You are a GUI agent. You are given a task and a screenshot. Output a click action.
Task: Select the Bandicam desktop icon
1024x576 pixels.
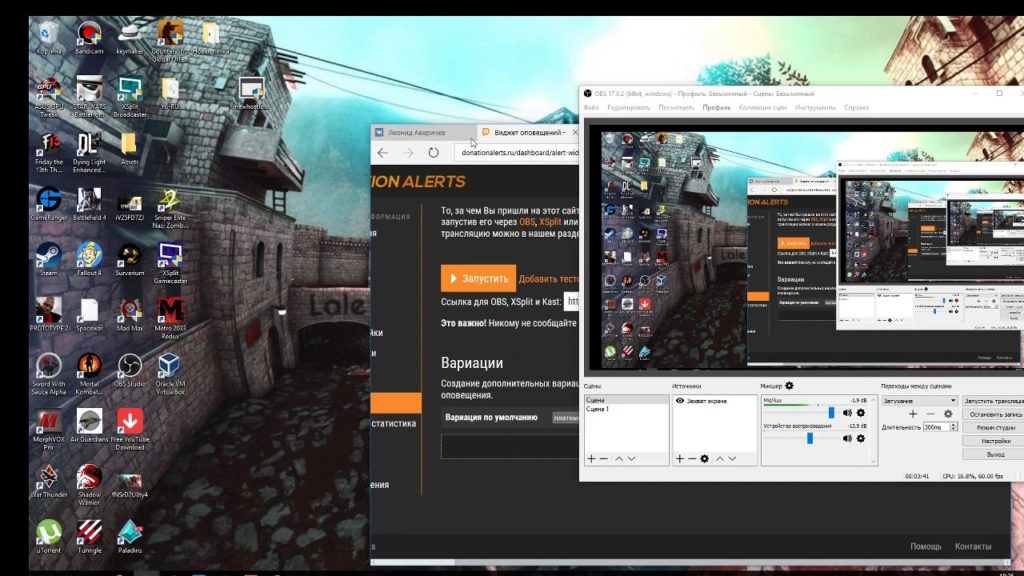[89, 37]
